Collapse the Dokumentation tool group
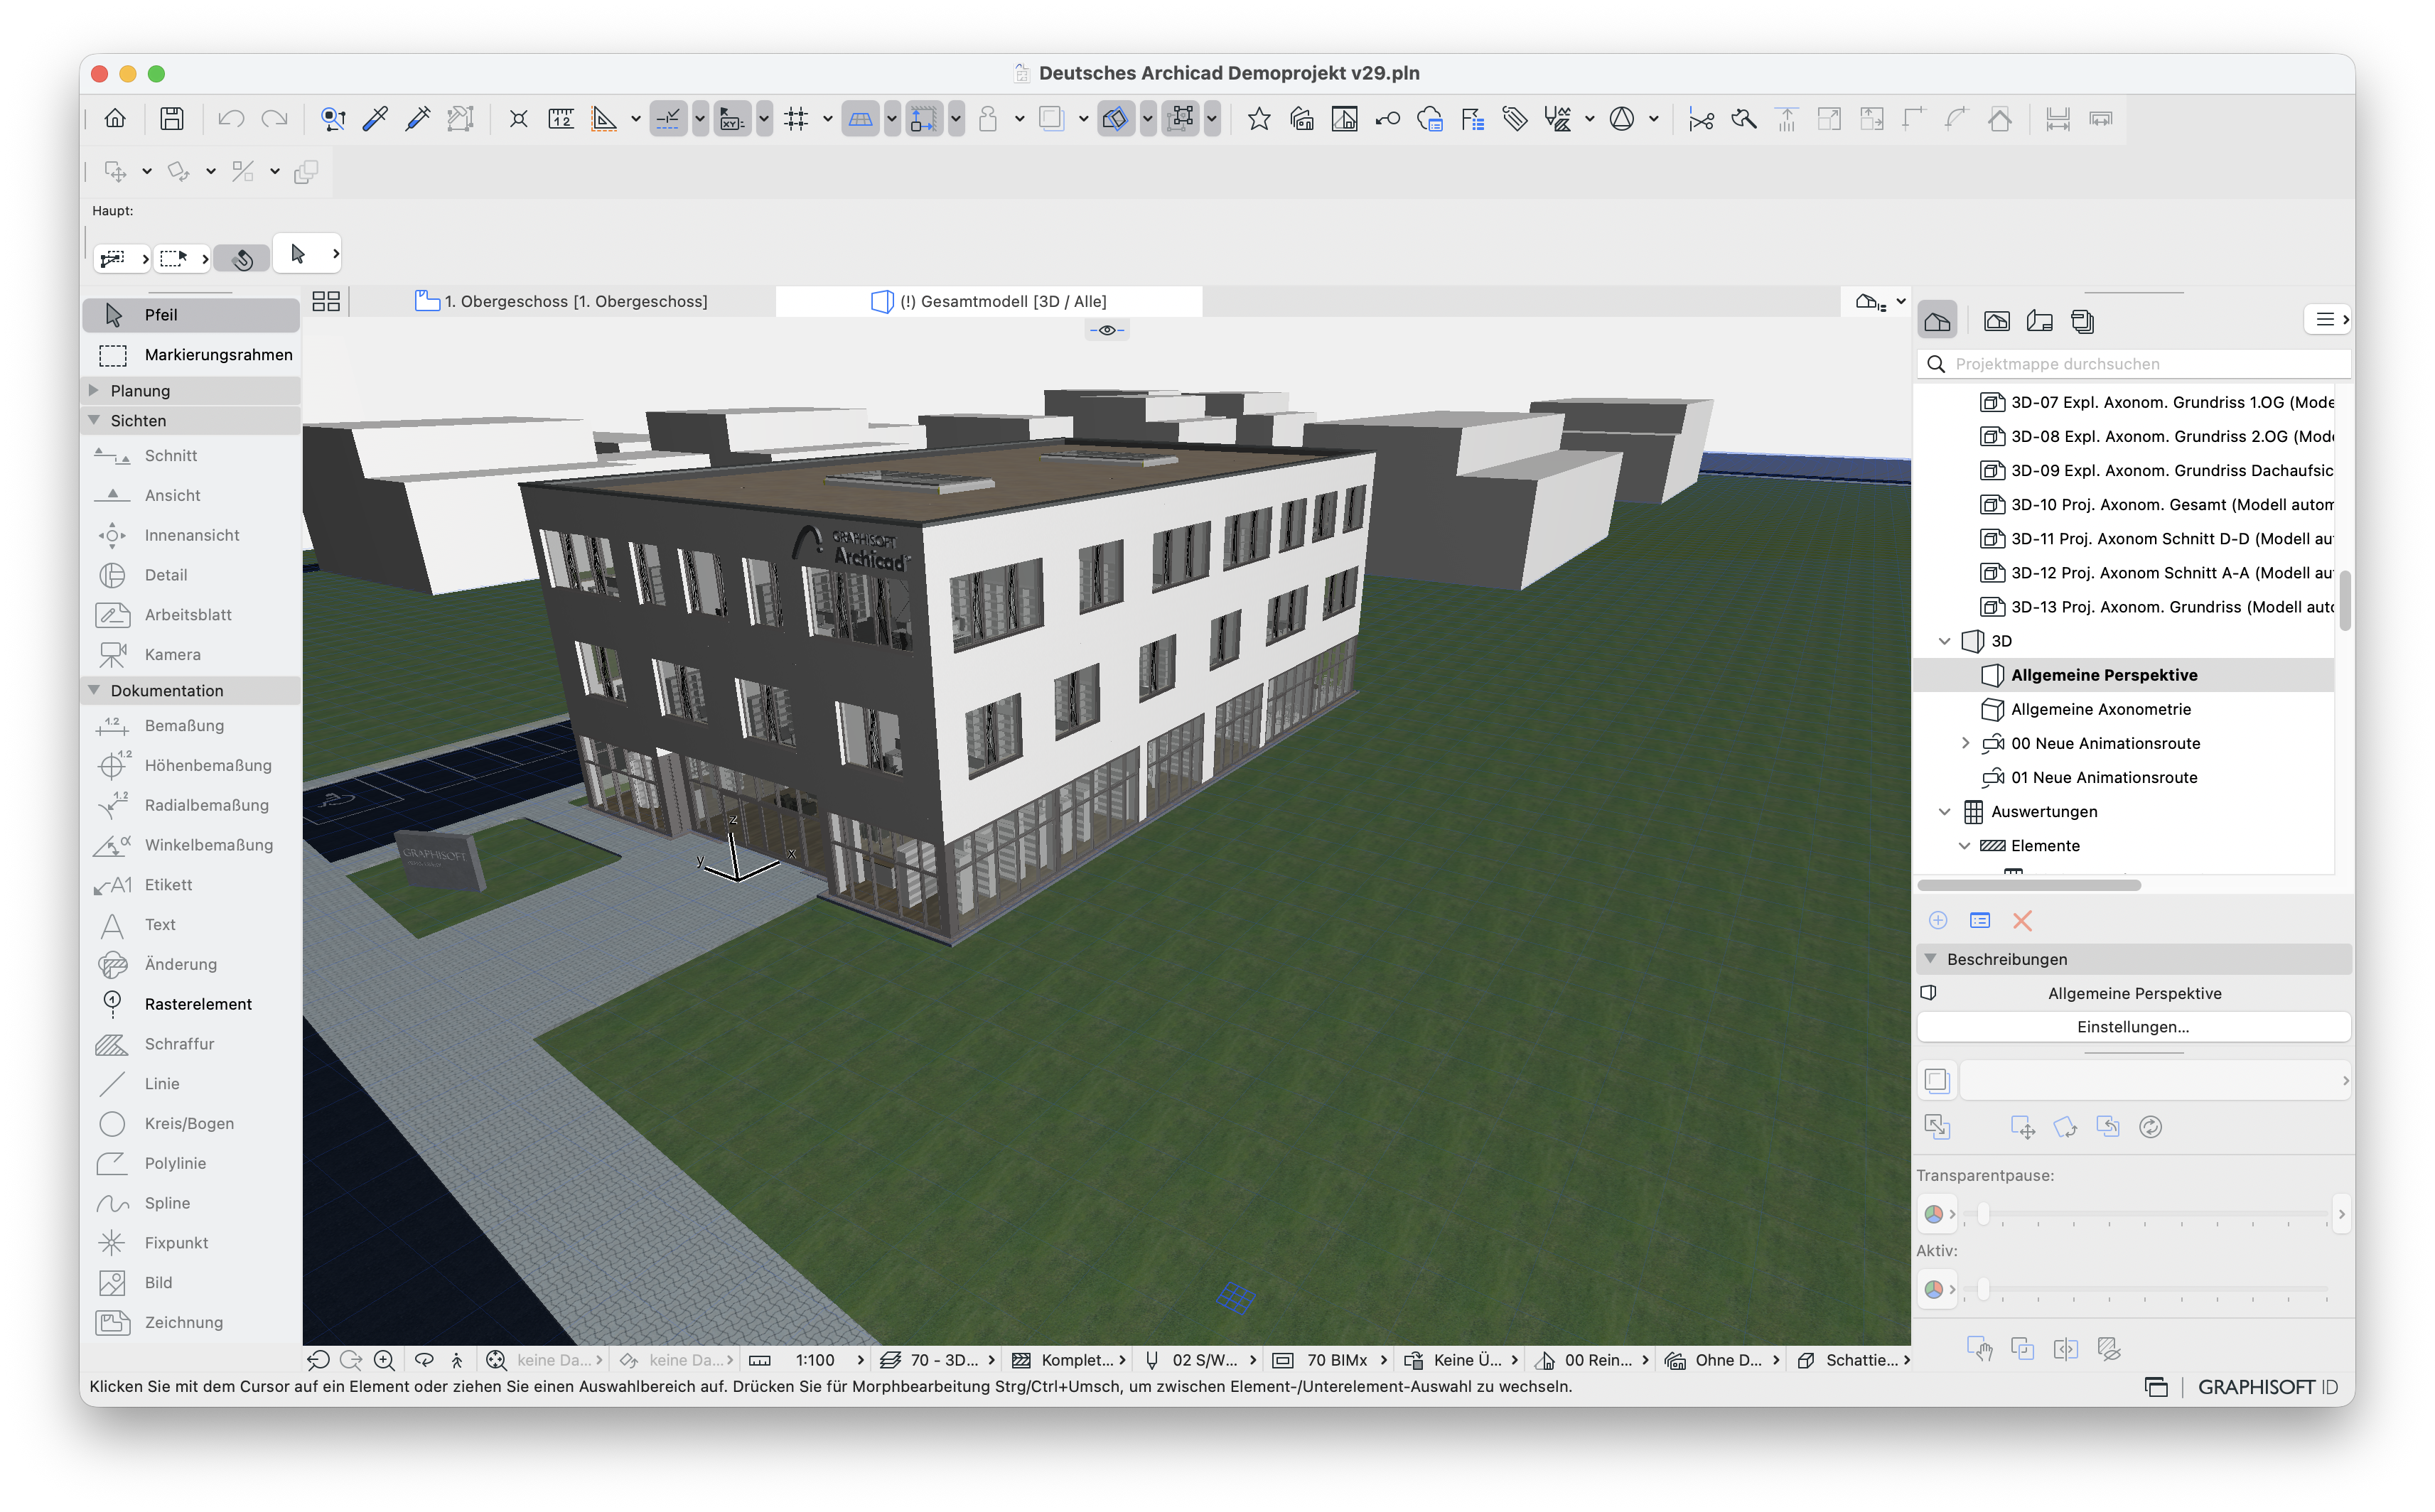Image resolution: width=2435 pixels, height=1512 pixels. click(94, 690)
